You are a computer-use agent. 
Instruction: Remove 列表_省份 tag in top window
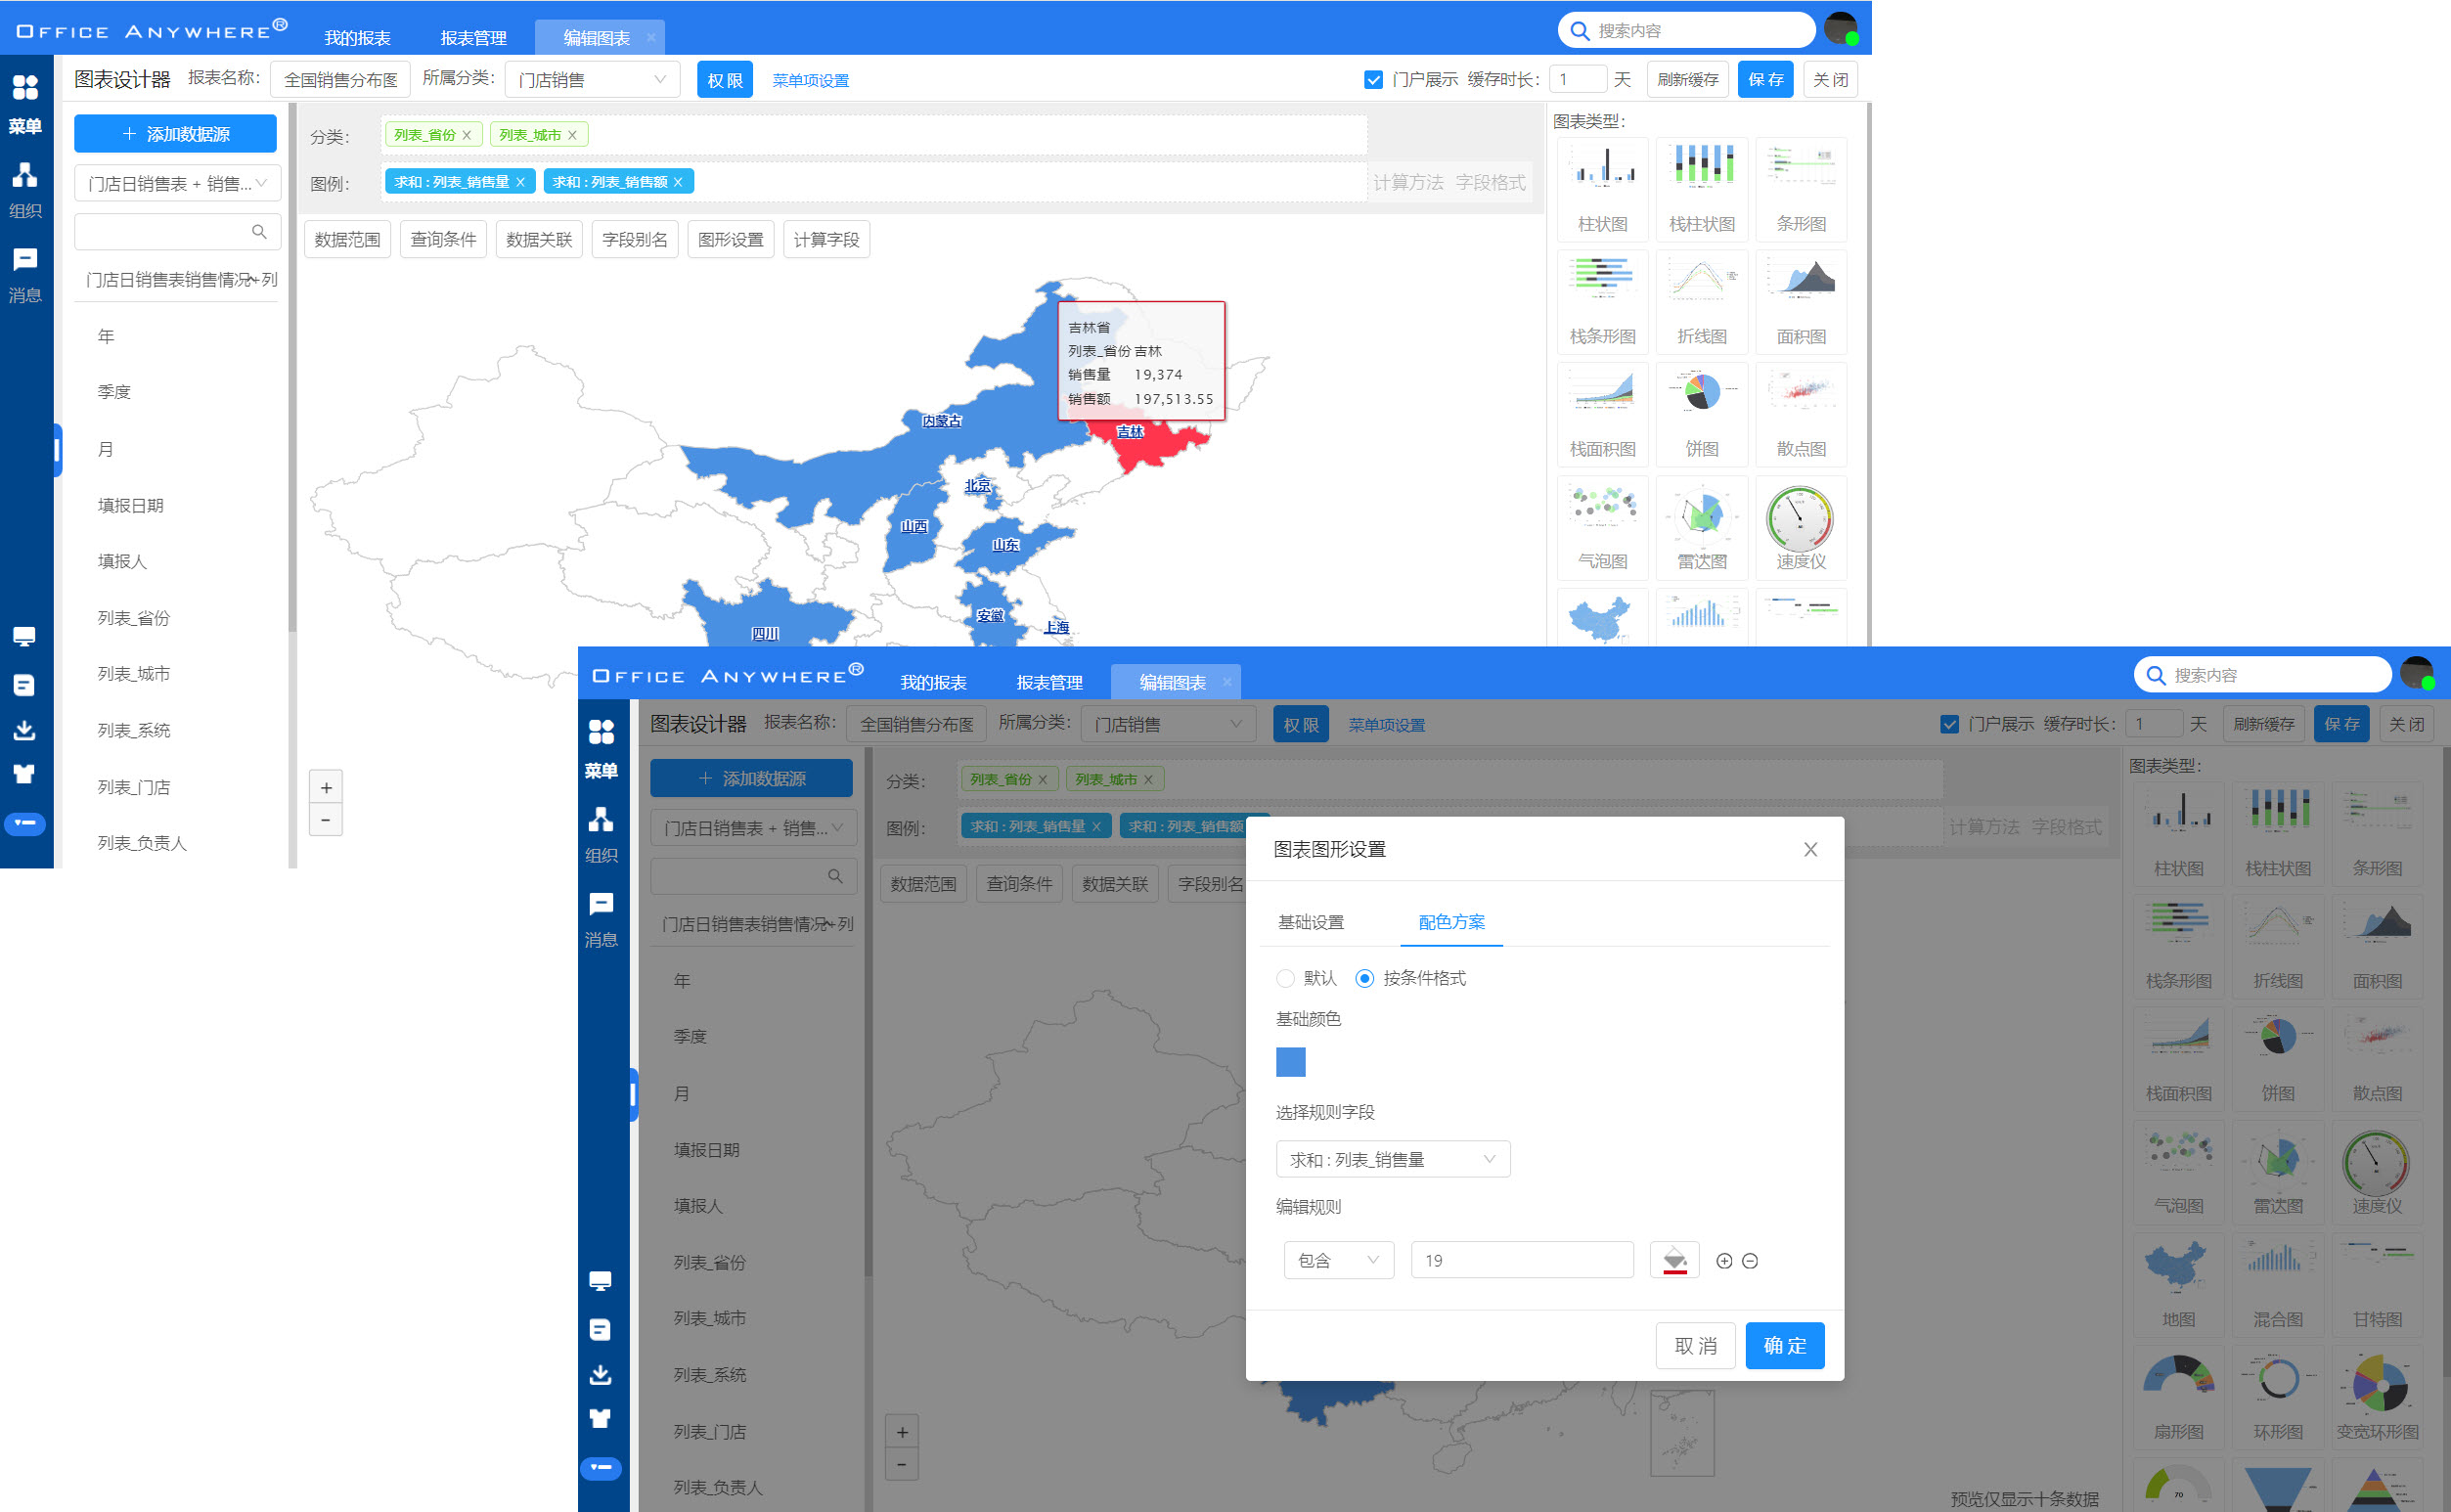tap(466, 135)
